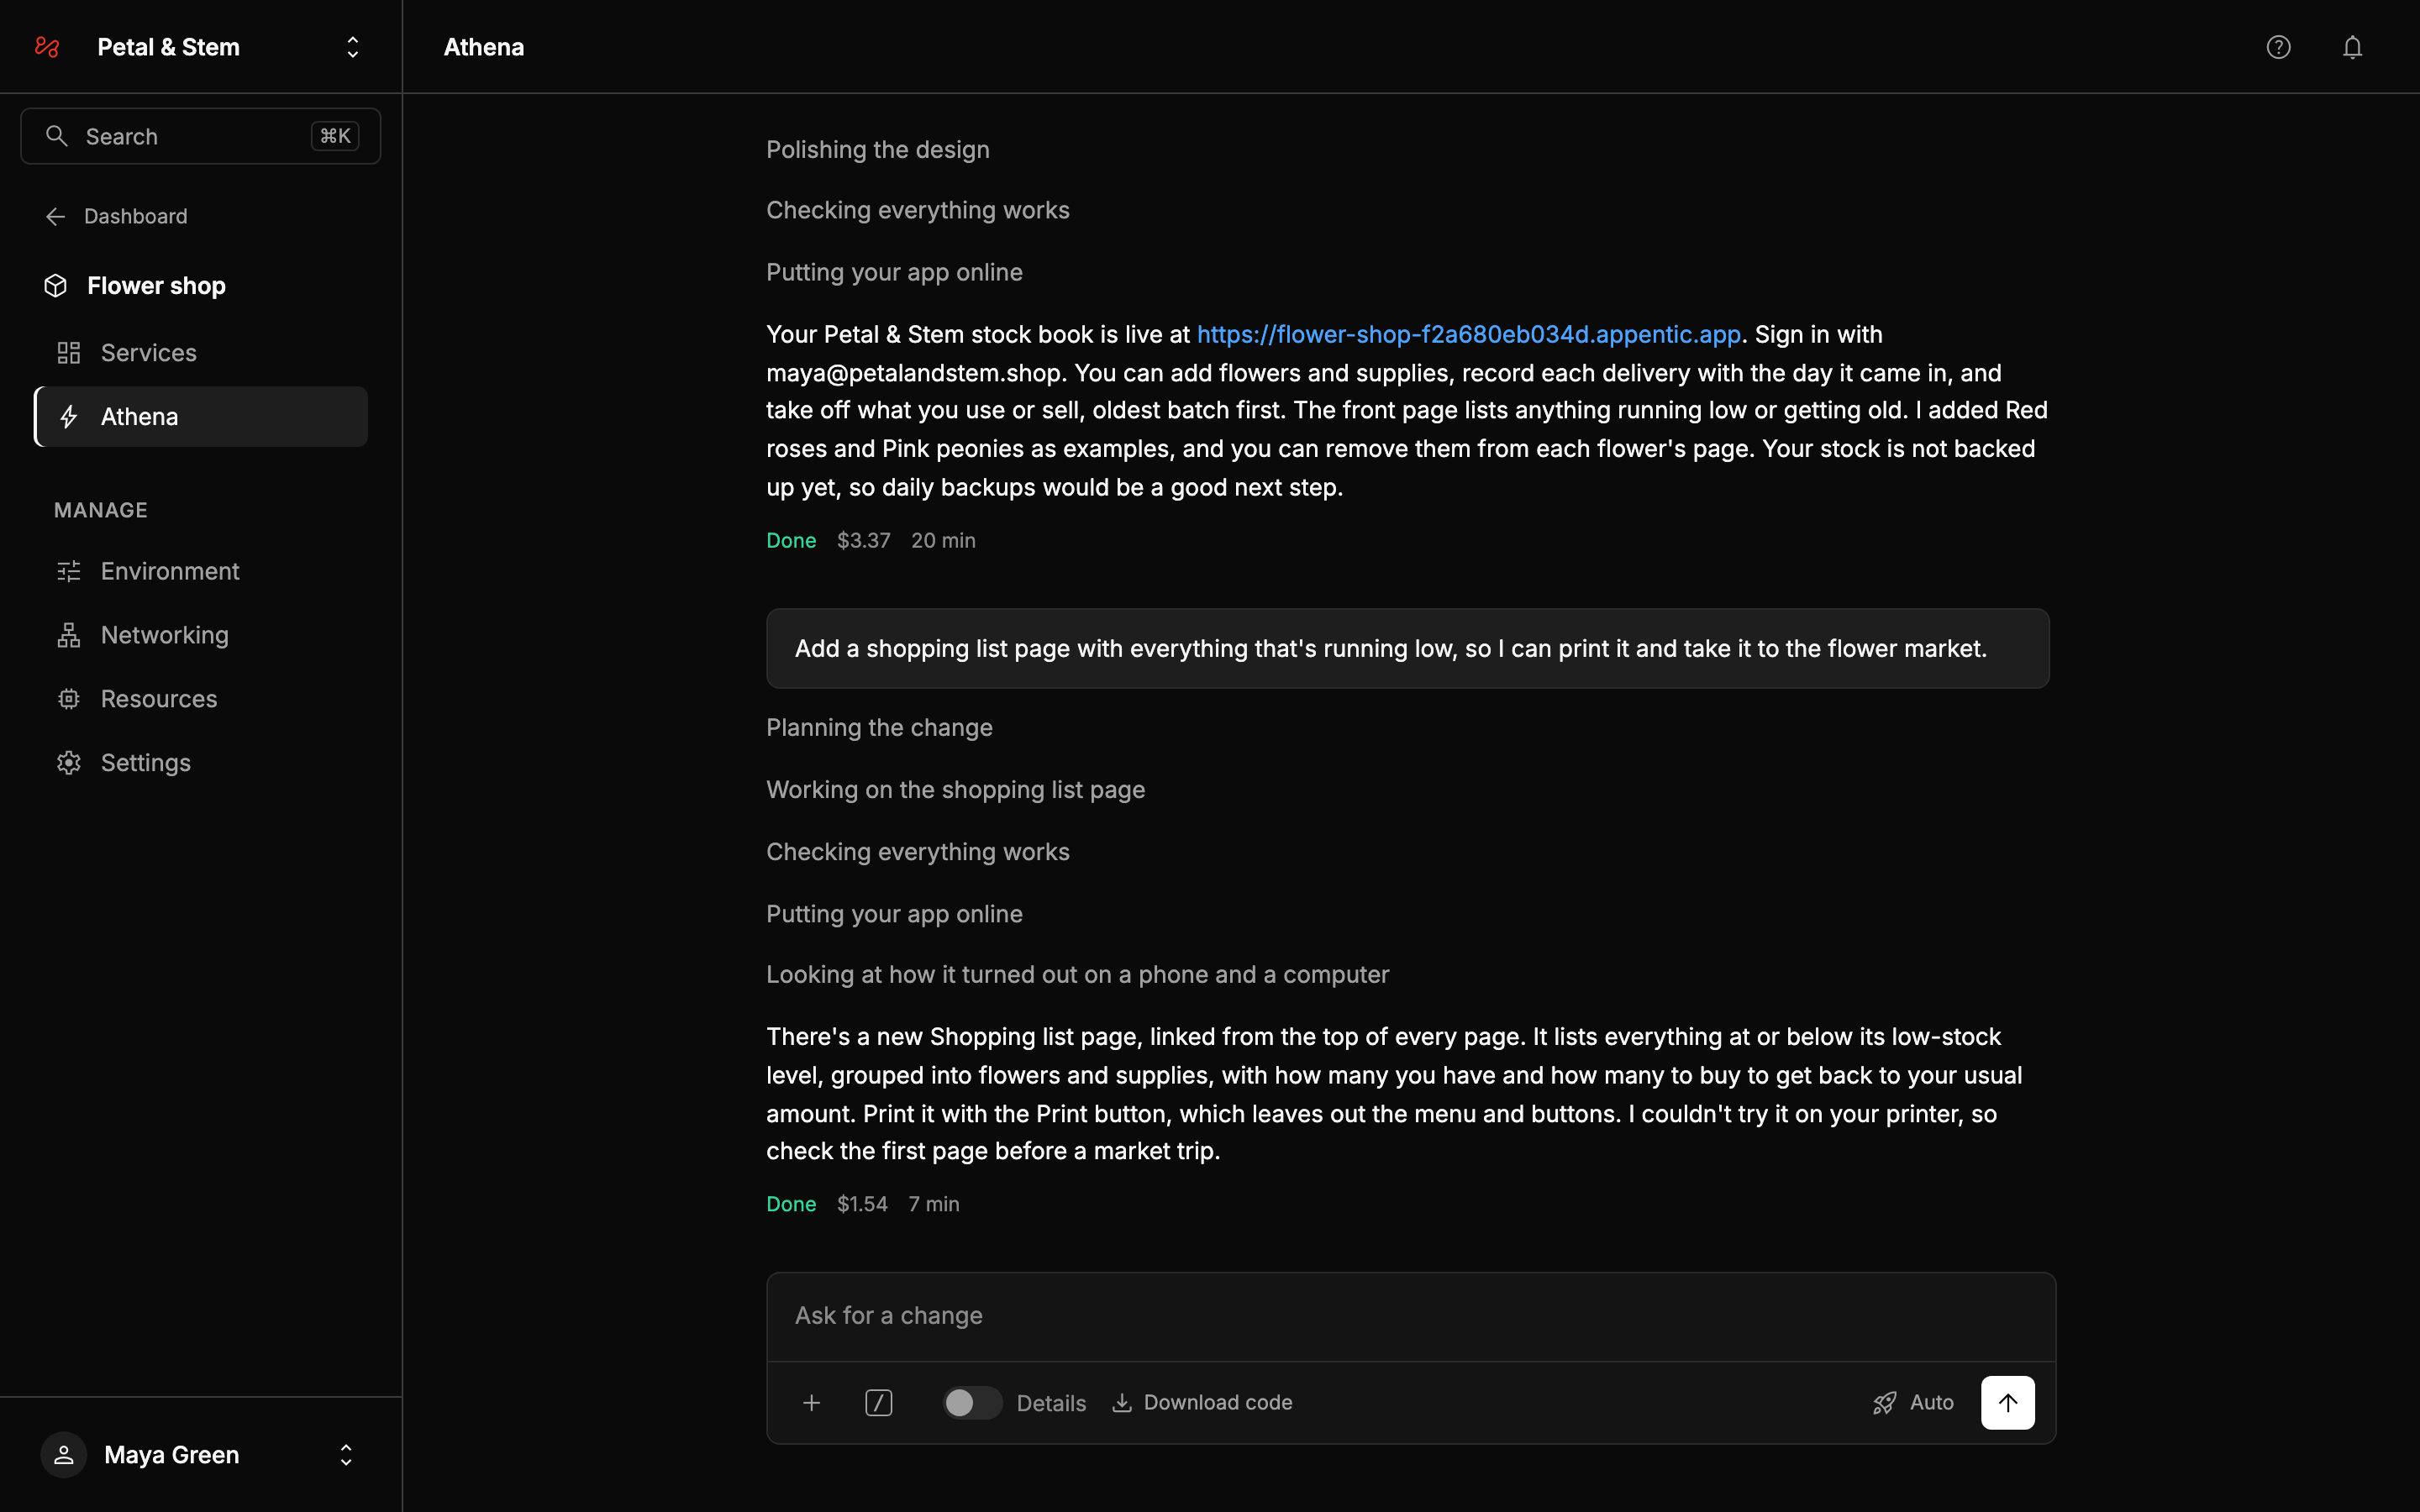Screen dimensions: 2420x1512
Task: Download the code
Action: (x=1202, y=1403)
